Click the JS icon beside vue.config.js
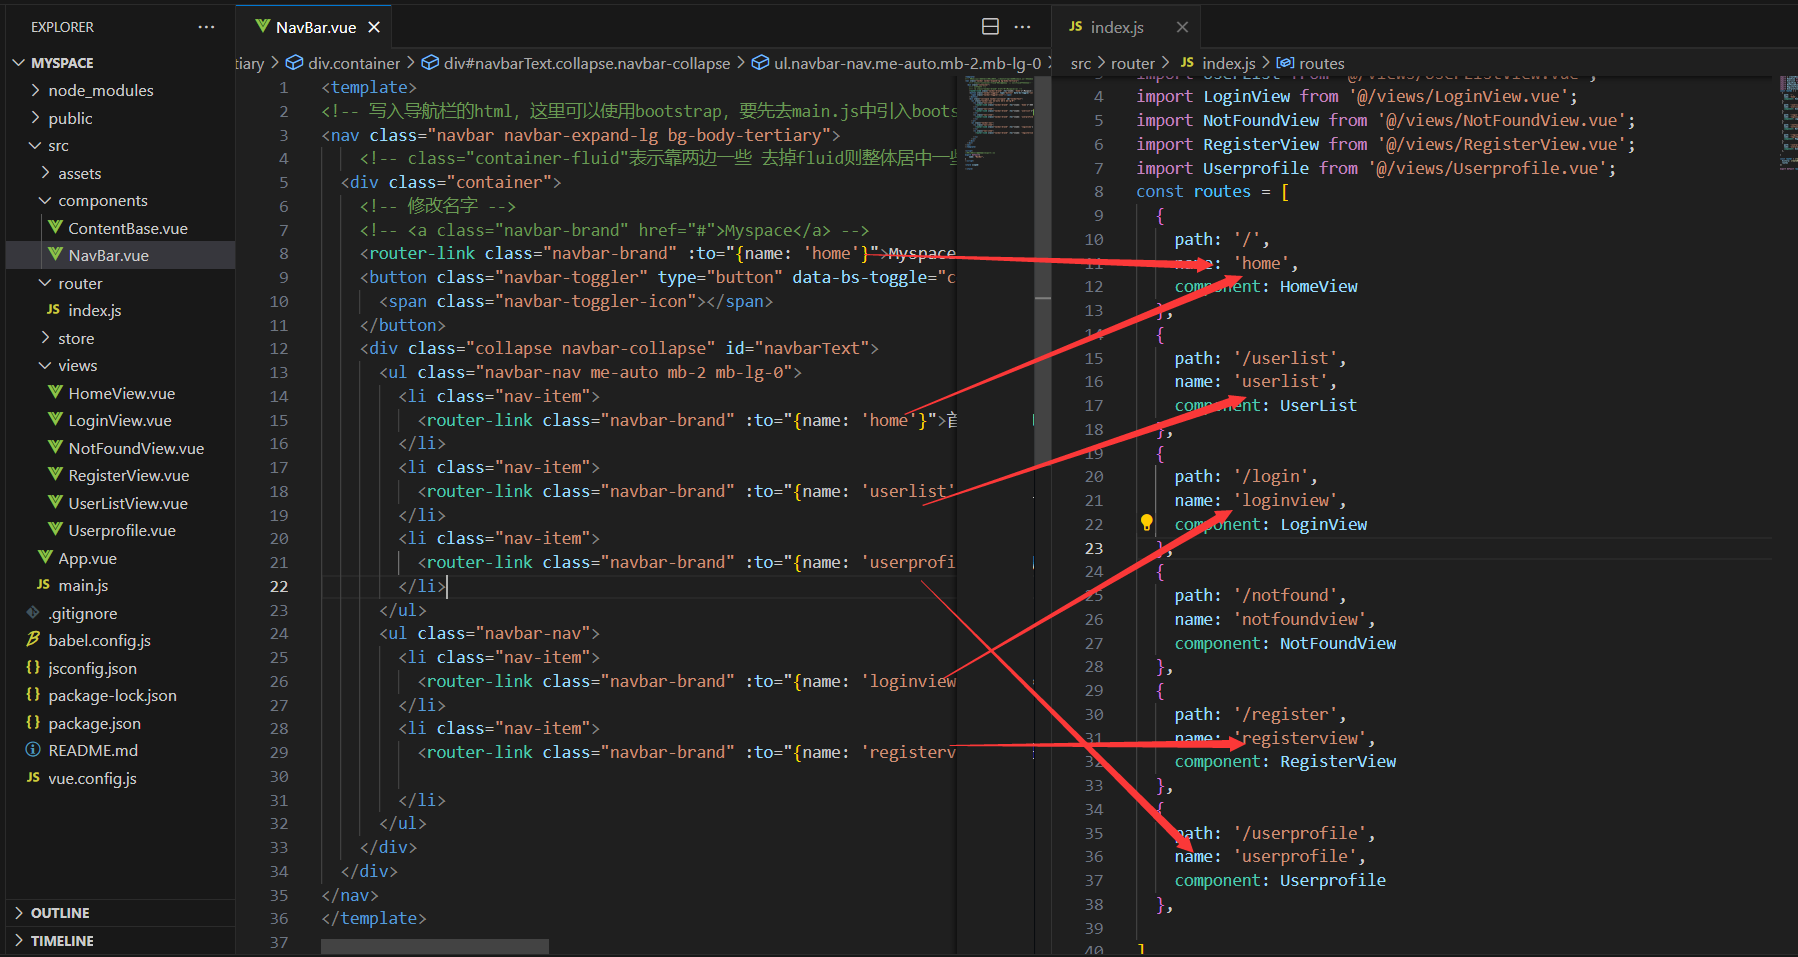The height and width of the screenshot is (957, 1798). pos(33,778)
